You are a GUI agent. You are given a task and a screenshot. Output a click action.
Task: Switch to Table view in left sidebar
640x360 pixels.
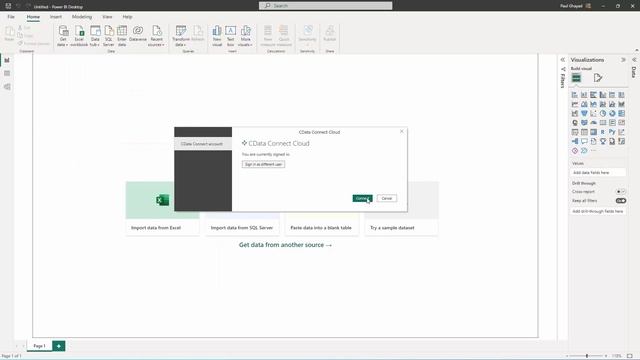click(x=7, y=73)
